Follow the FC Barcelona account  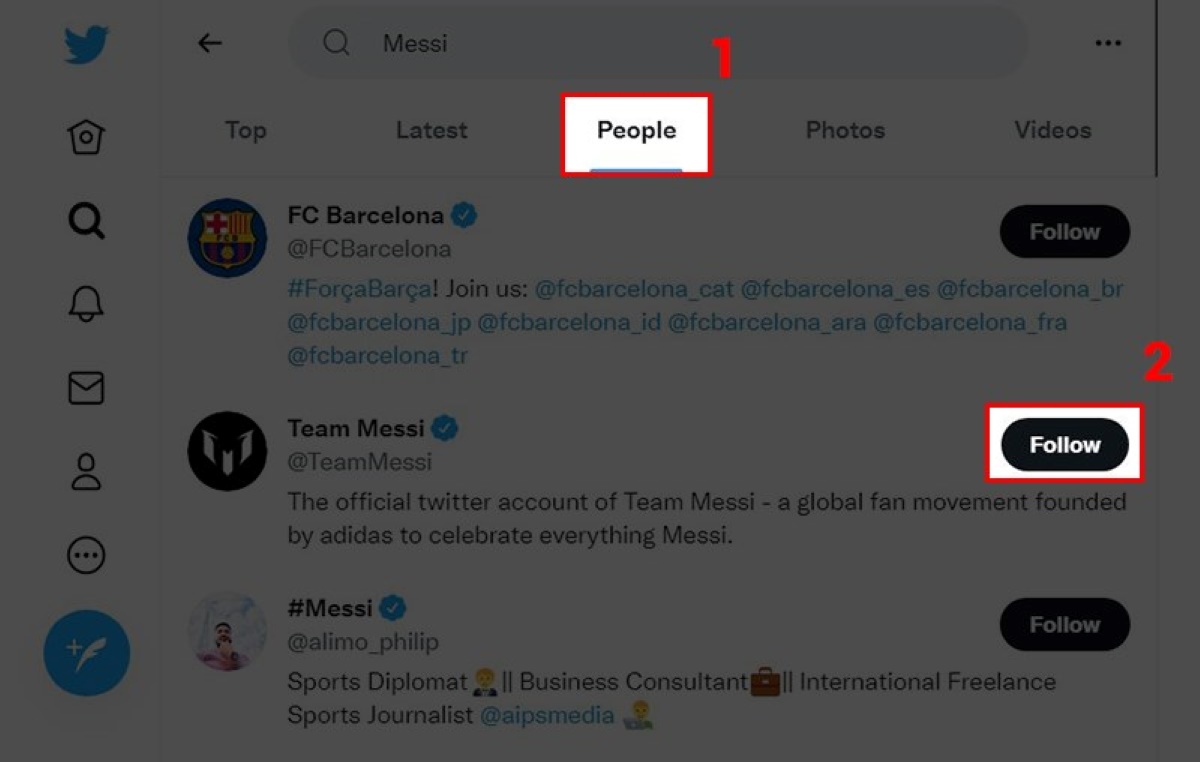(x=1064, y=232)
